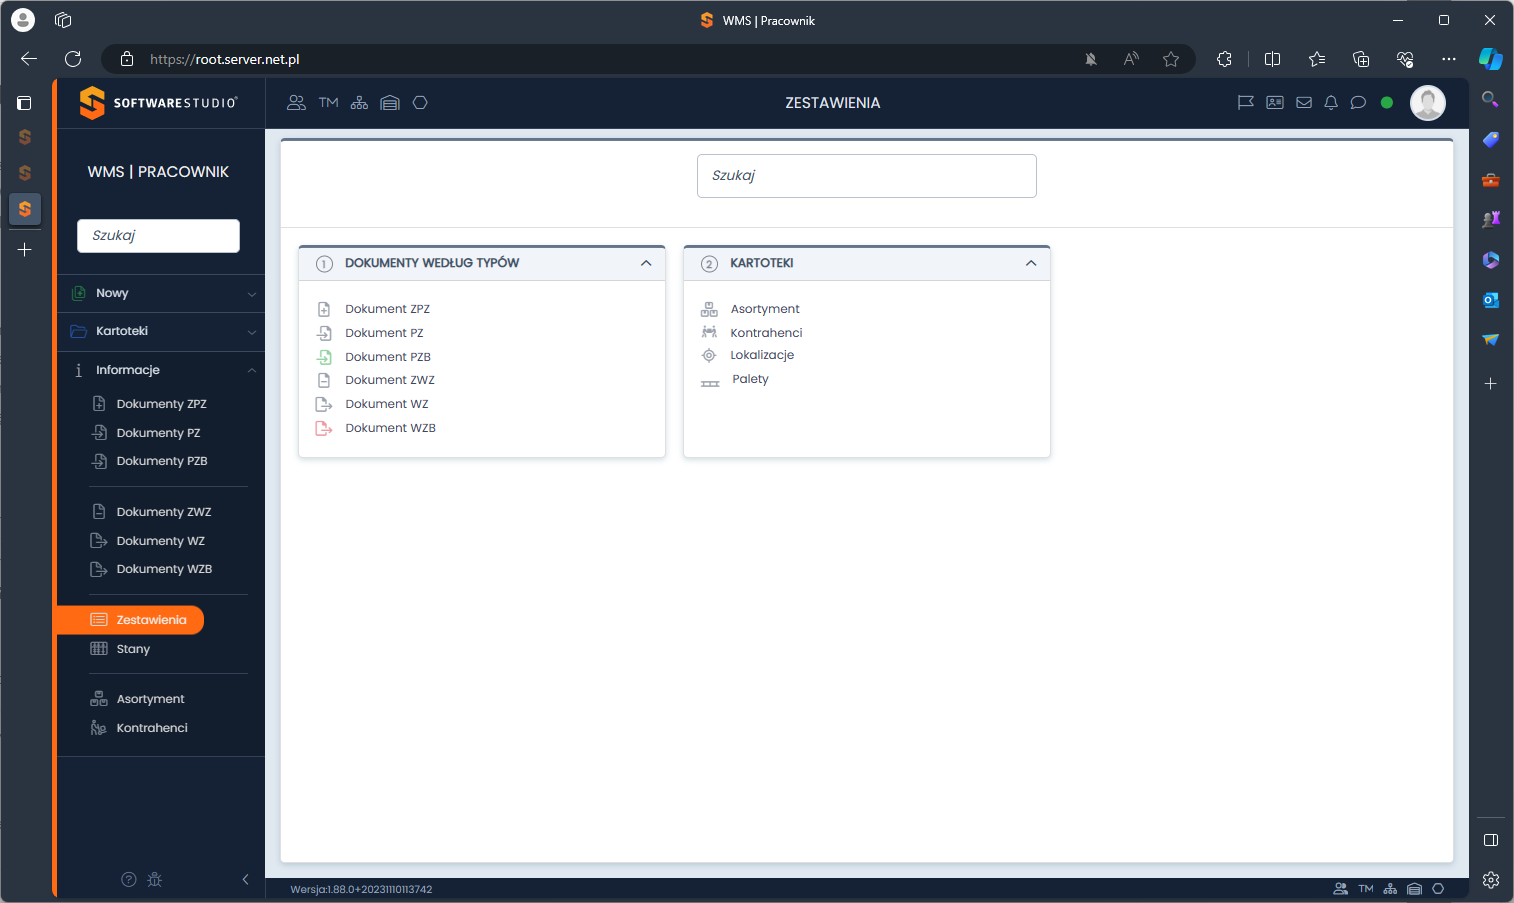Open the contact card icon in header
This screenshot has width=1514, height=903.
pos(1275,102)
